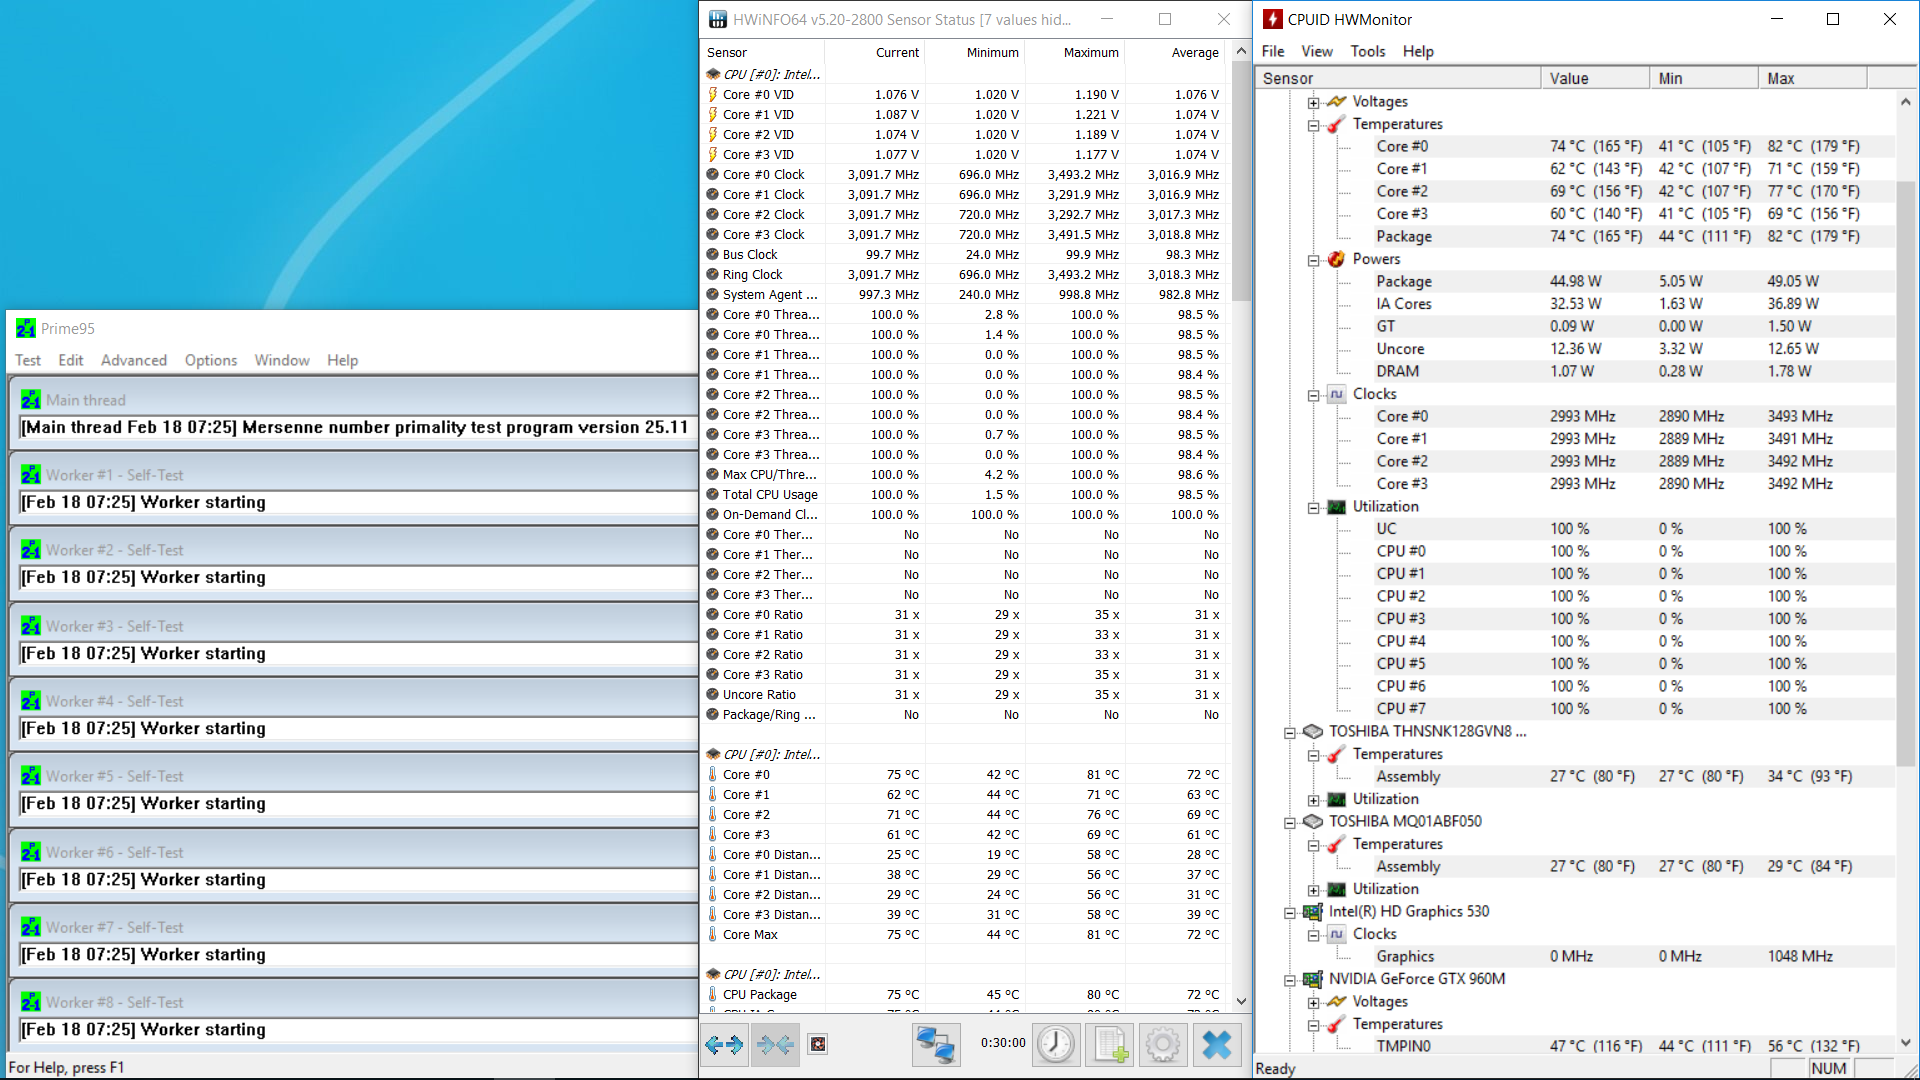This screenshot has width=1920, height=1080.
Task: Select the Total CPU Usage row in HWiNFO
Action: pyautogui.click(x=965, y=494)
